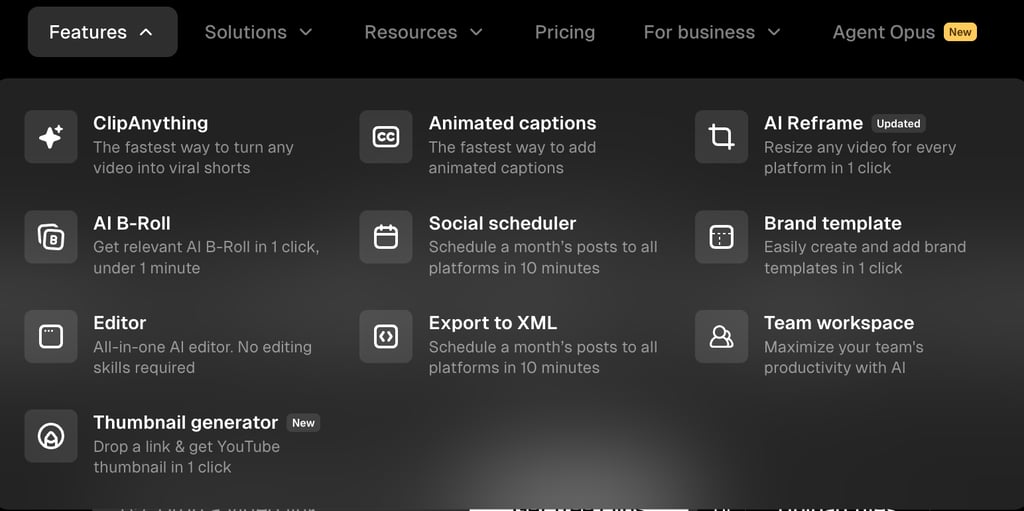
Task: Click the Animated captions CC icon
Action: pyautogui.click(x=386, y=137)
